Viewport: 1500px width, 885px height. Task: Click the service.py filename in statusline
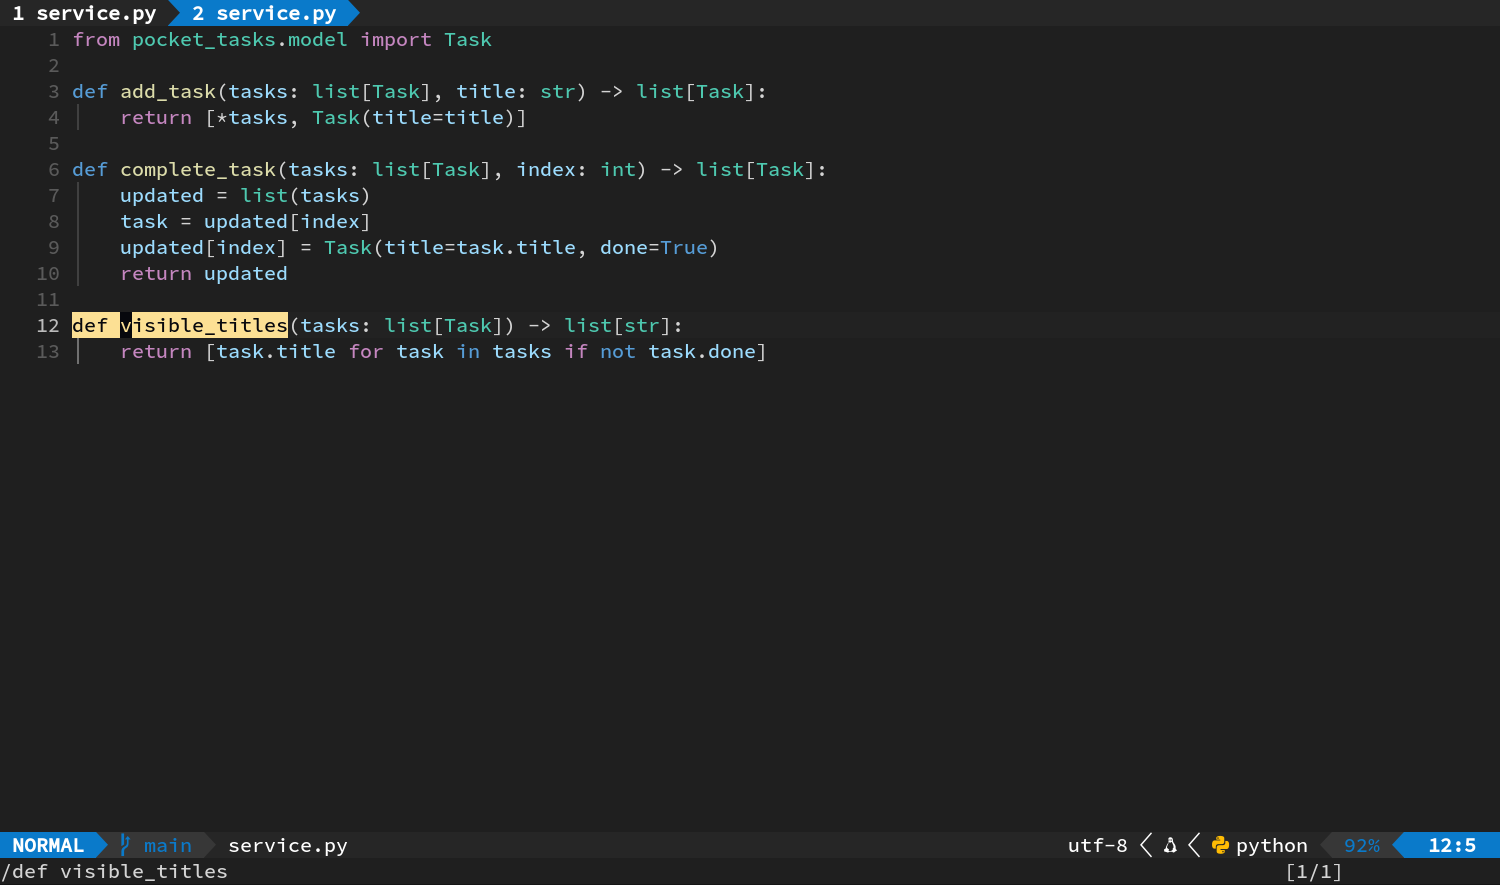[x=288, y=845]
